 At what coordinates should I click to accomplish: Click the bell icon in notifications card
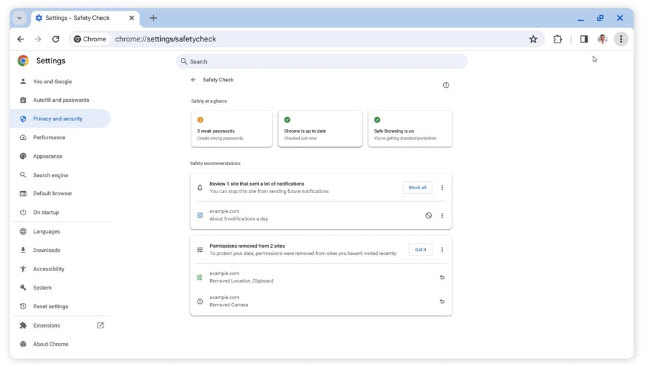(x=200, y=187)
